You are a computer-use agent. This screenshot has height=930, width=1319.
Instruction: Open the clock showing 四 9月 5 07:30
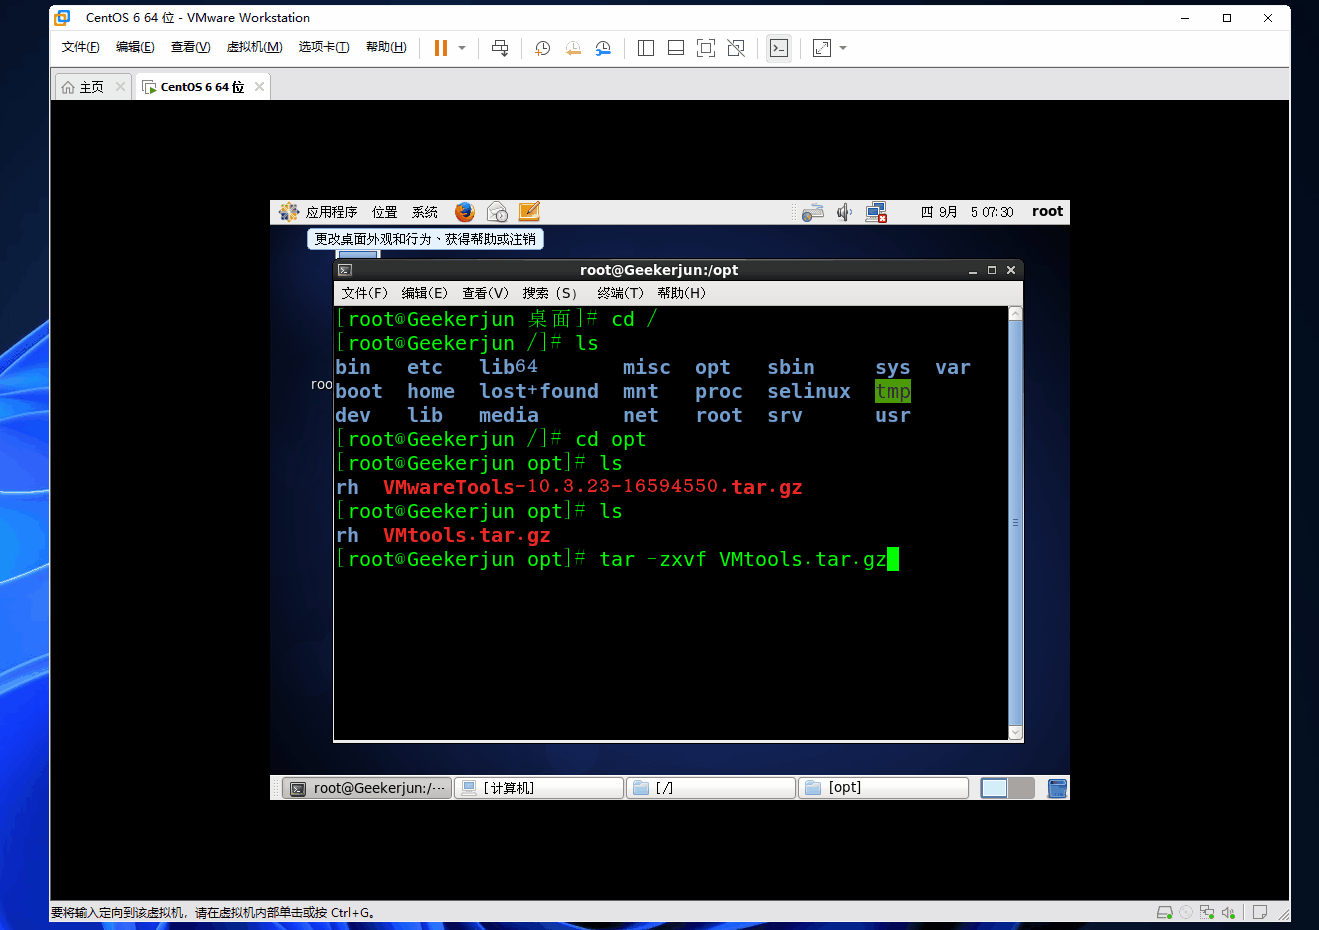click(x=966, y=212)
